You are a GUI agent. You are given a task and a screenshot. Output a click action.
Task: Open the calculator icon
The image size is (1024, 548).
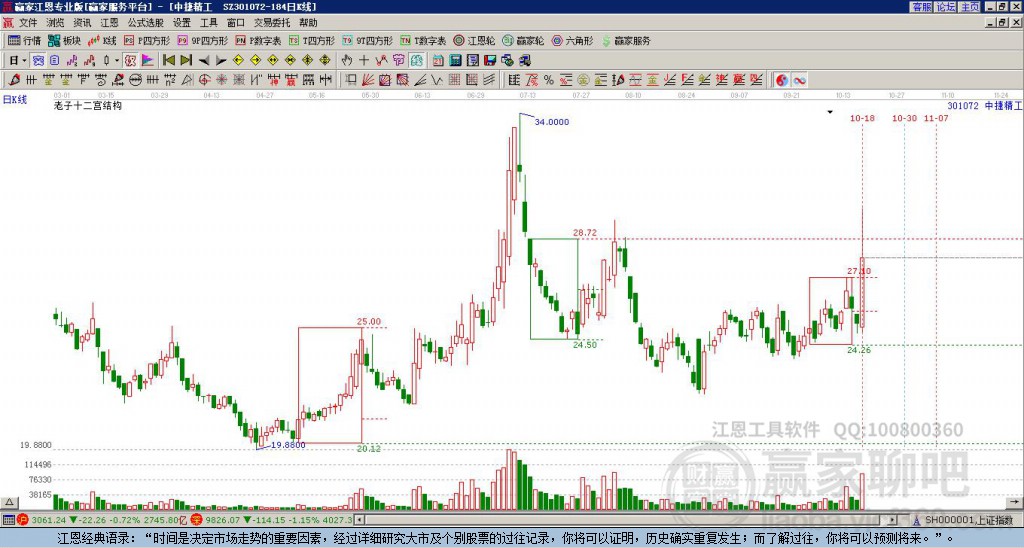point(456,60)
